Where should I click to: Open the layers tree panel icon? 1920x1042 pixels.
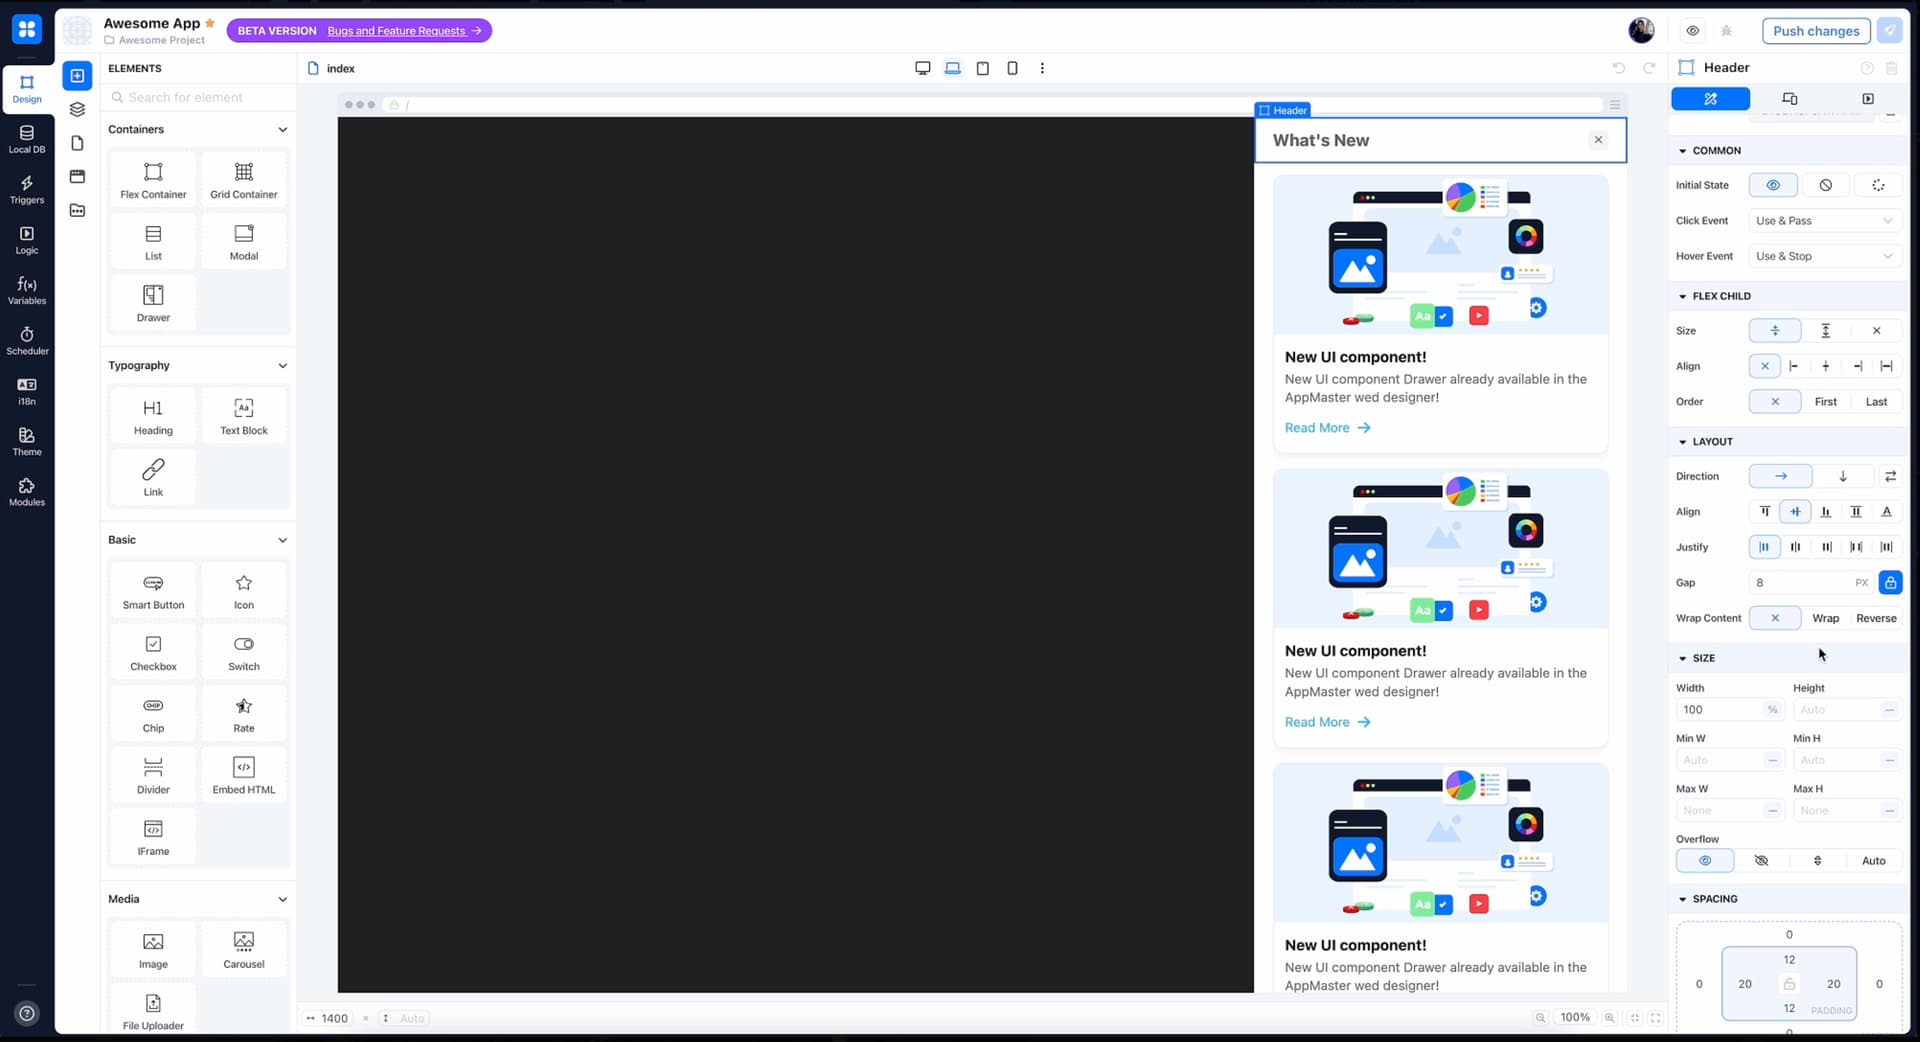pos(77,109)
